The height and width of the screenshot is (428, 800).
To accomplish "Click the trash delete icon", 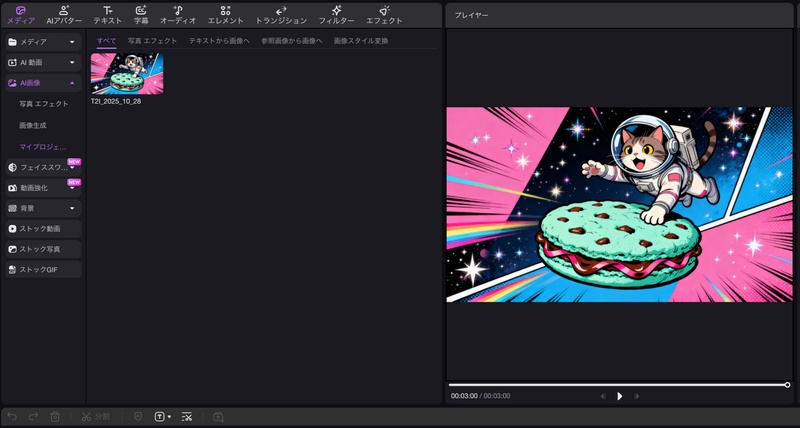I will click(55, 417).
